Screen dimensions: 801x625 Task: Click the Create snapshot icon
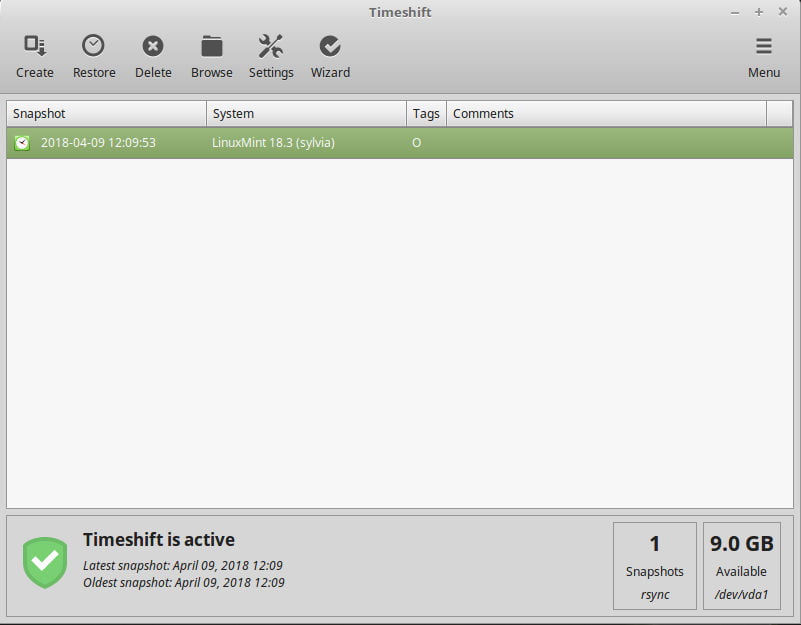coord(35,55)
